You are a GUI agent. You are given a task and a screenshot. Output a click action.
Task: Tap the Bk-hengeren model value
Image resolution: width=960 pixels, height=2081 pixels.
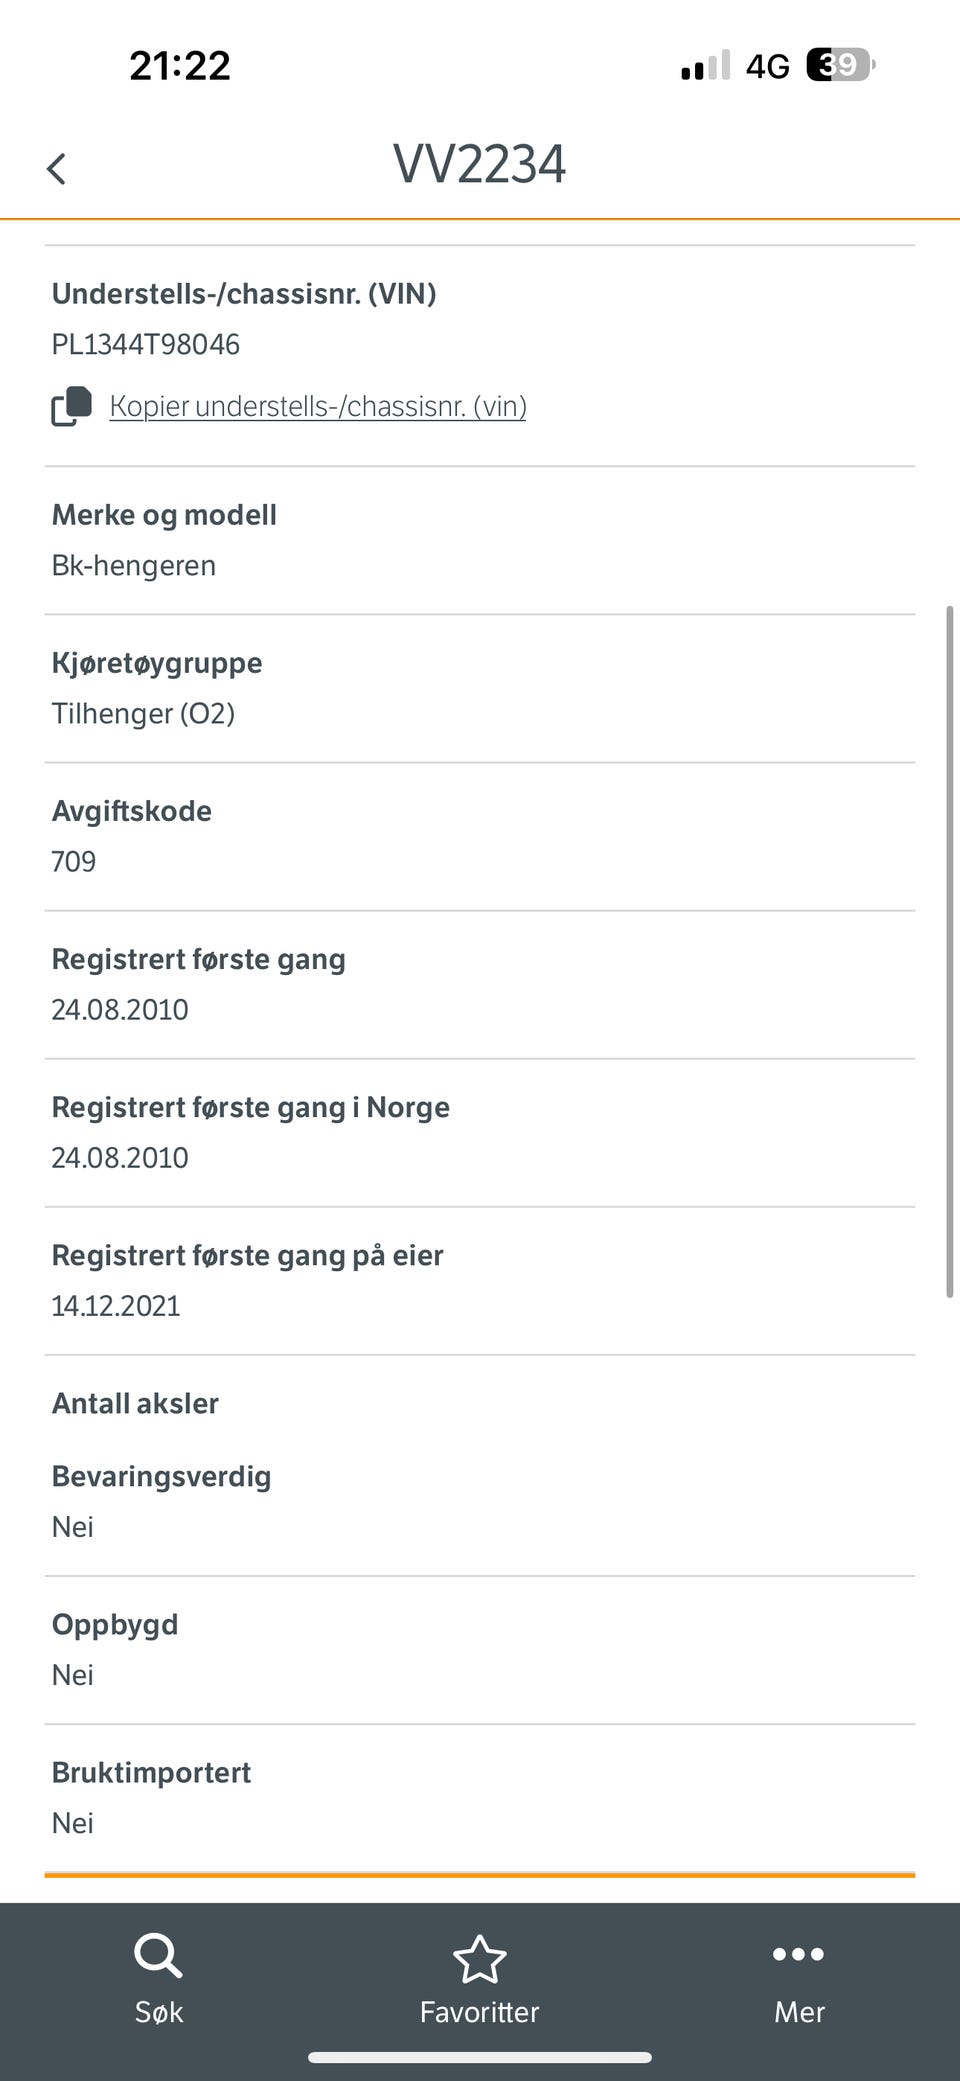point(134,565)
